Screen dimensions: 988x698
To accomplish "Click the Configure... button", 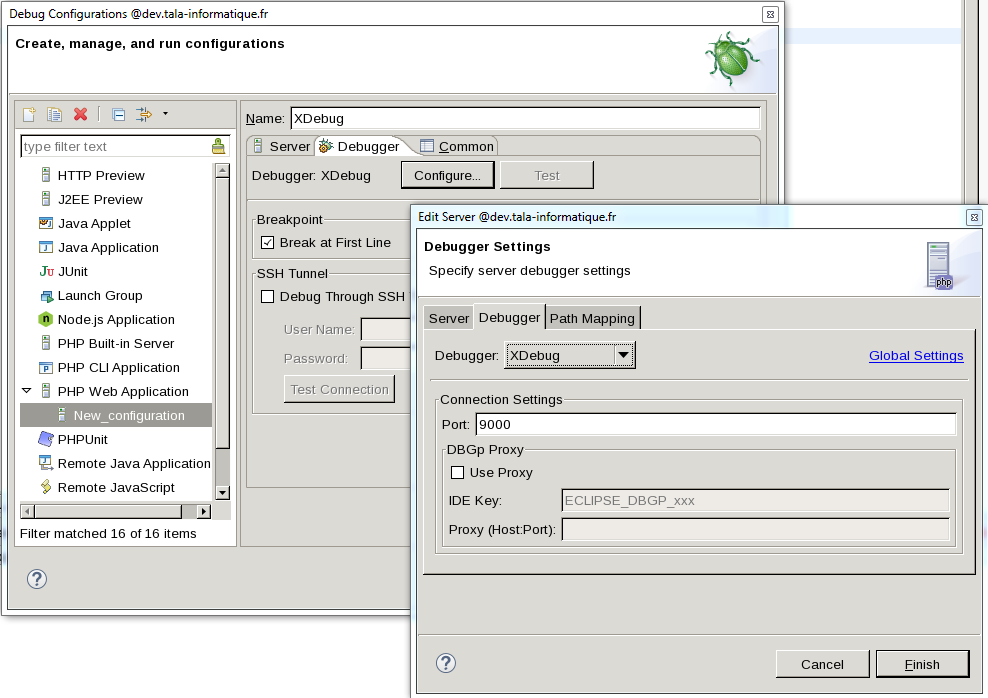I will (447, 175).
